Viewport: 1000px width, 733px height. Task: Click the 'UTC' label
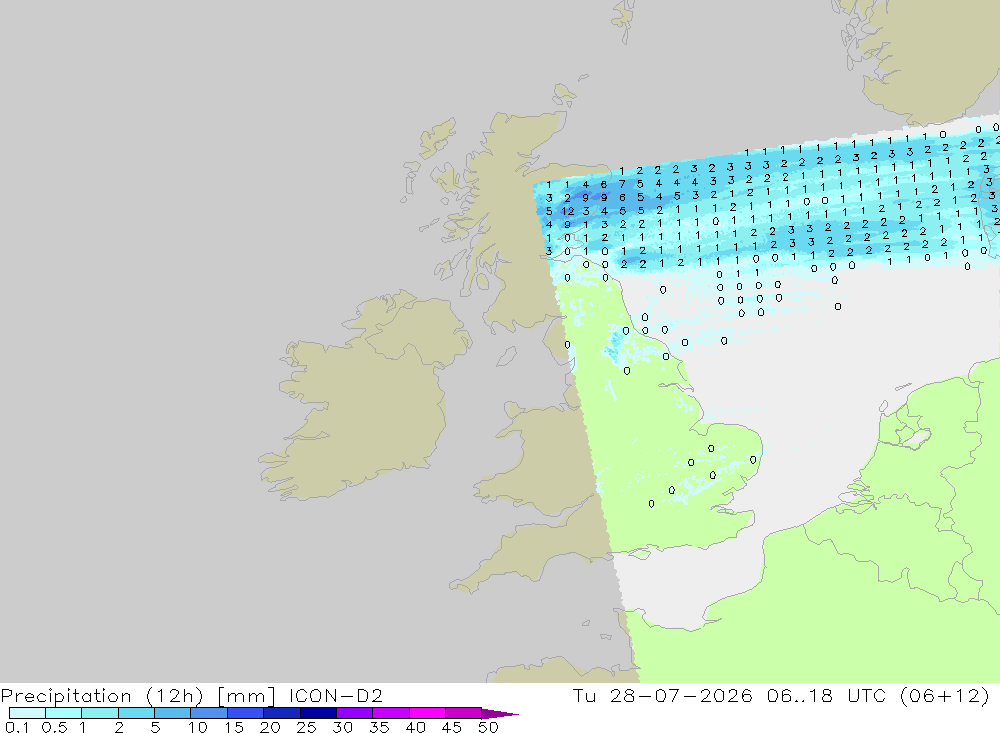pos(866,695)
